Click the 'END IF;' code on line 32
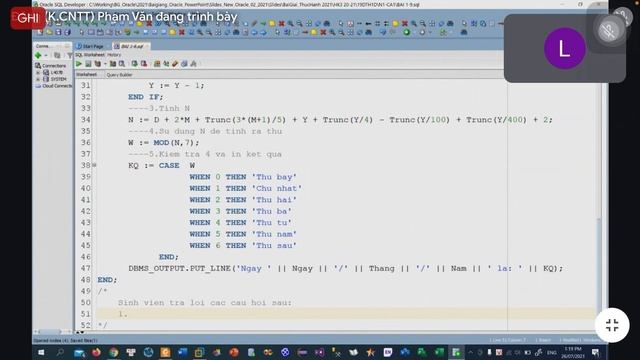640x360 pixels. 145,97
